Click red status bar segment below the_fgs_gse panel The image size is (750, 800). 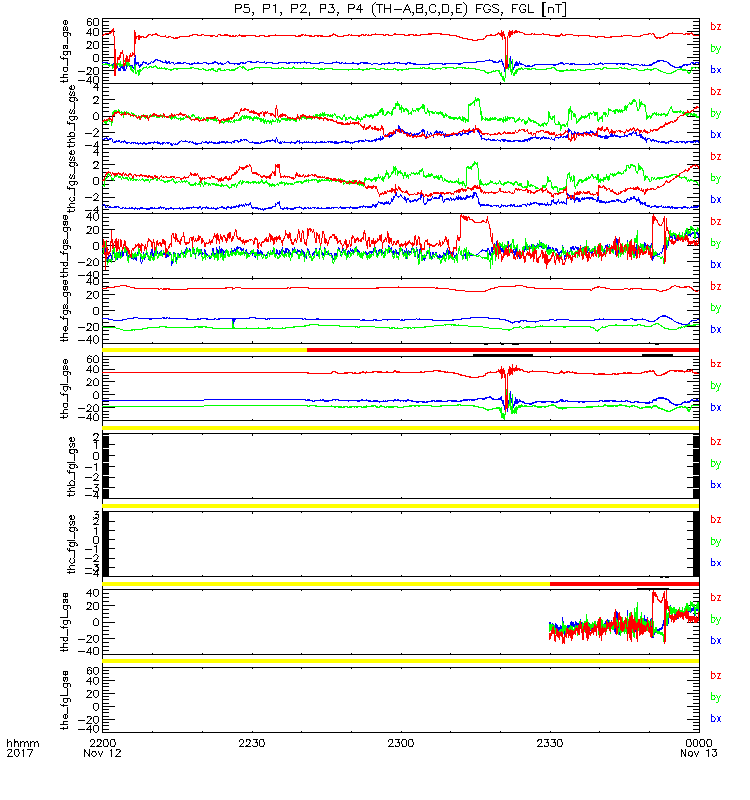(x=503, y=350)
